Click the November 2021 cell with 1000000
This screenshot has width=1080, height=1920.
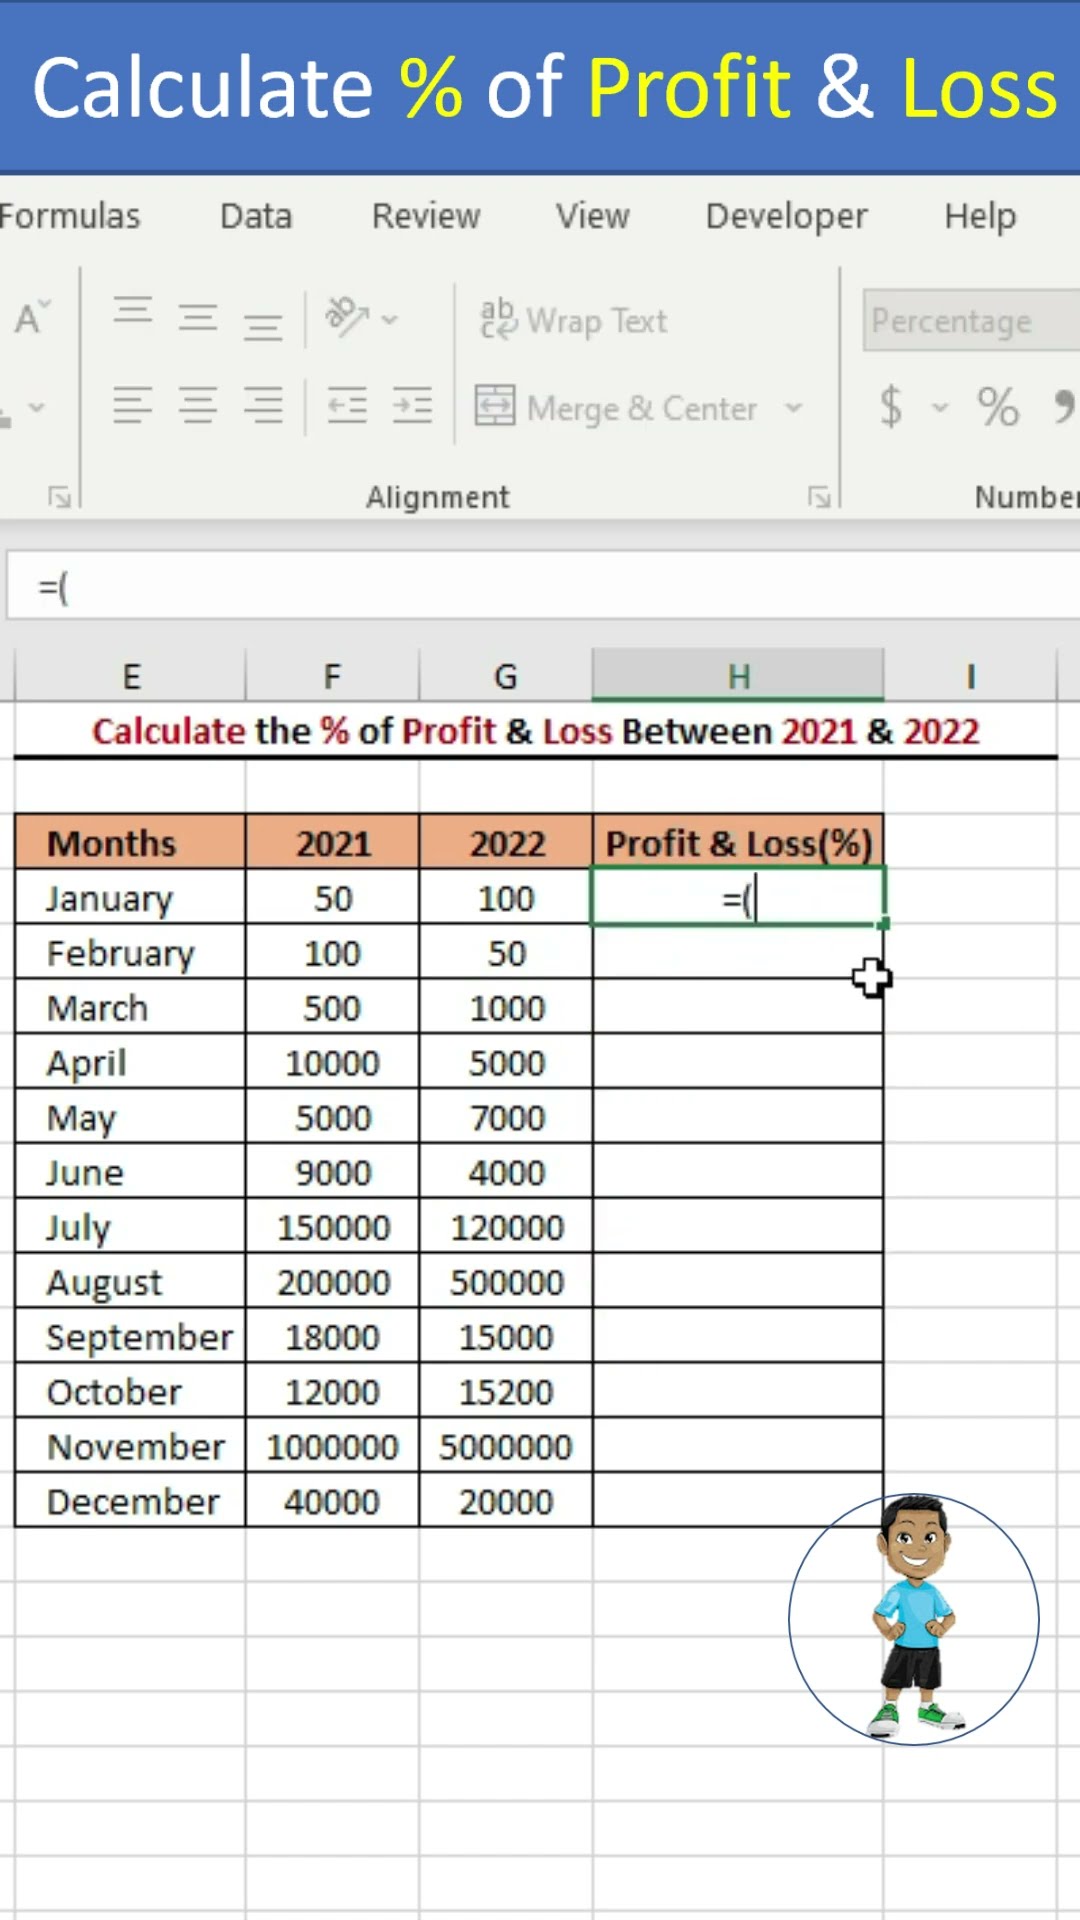point(332,1447)
